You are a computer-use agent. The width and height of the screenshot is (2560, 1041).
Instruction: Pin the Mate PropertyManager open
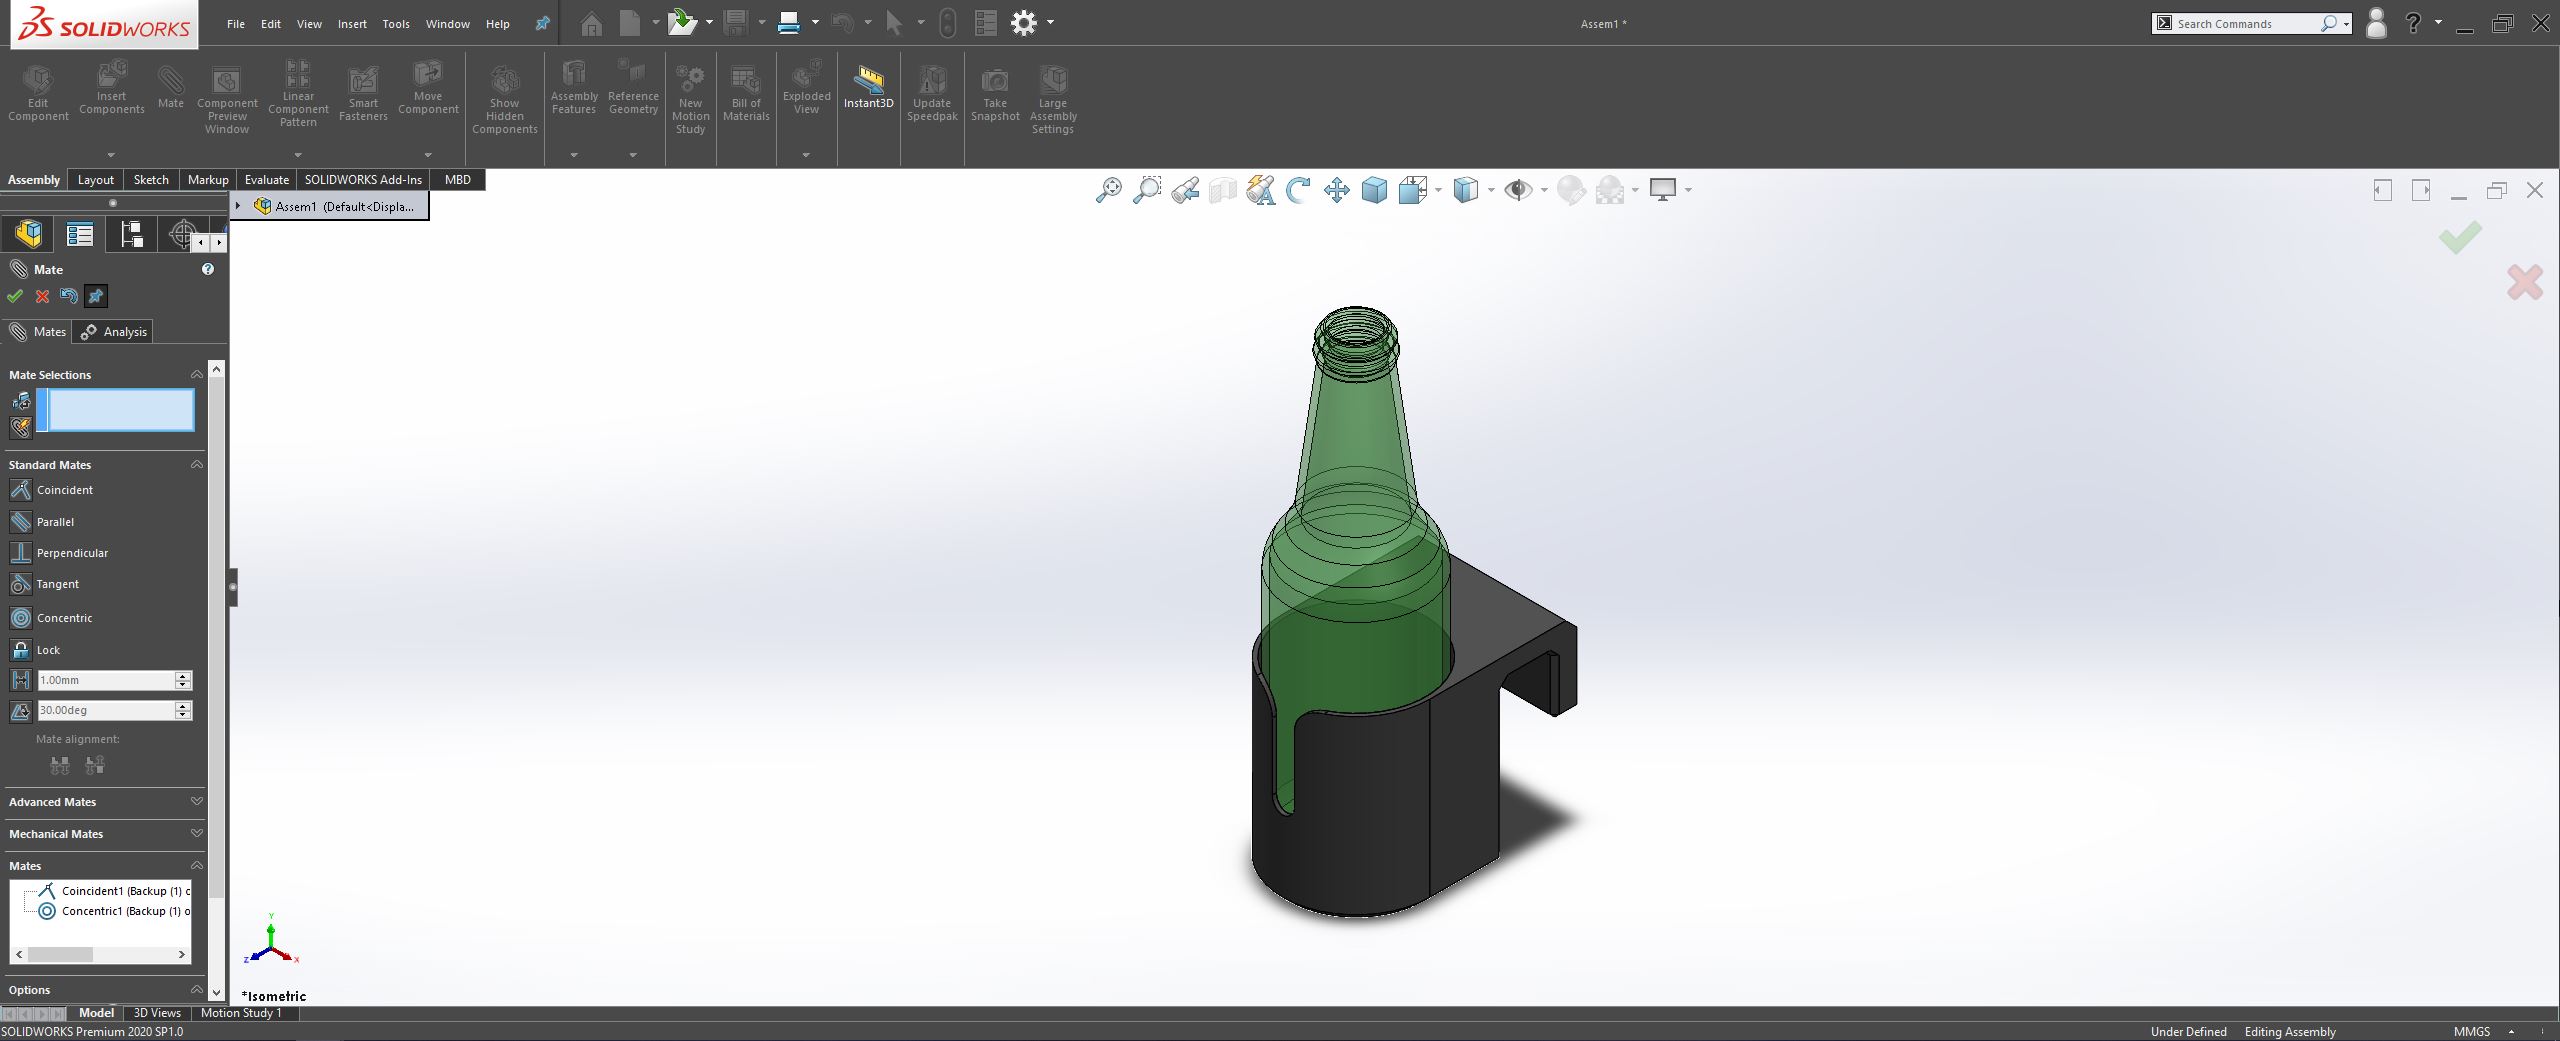click(95, 296)
